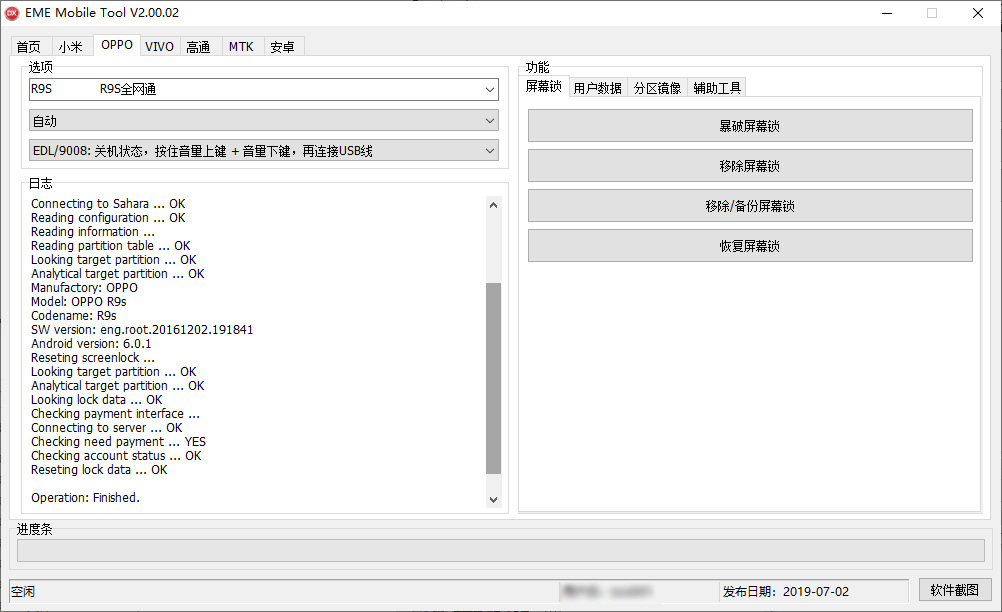
Task: Show the 辅助工具 function tab
Action: click(717, 88)
